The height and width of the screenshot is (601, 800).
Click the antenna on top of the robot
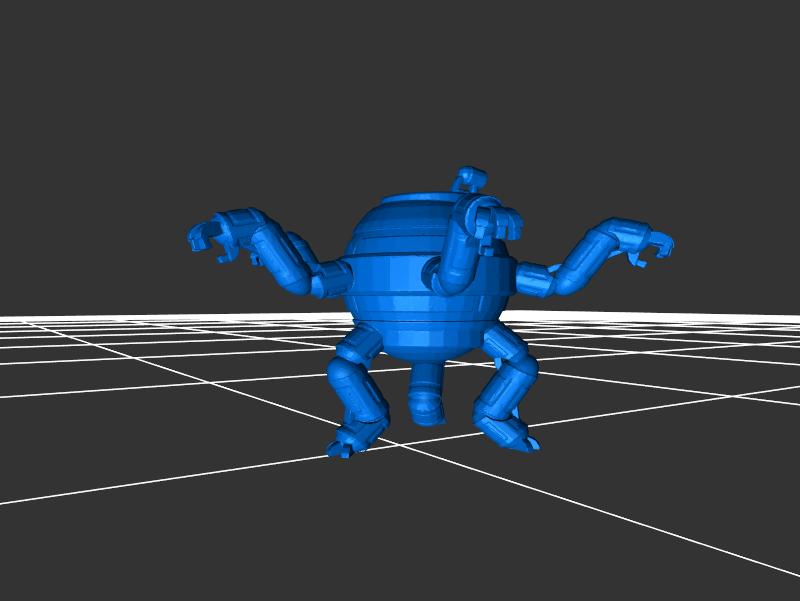469,179
